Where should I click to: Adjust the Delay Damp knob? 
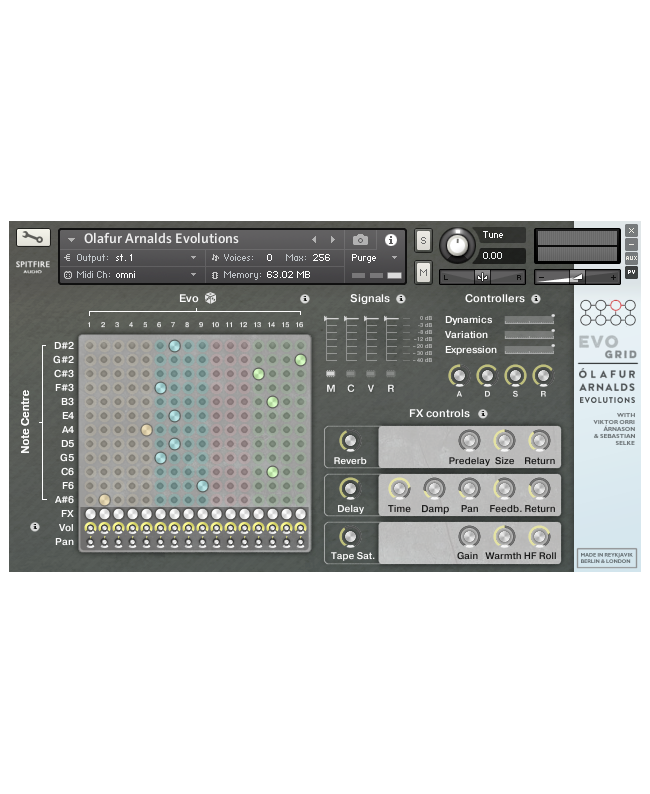click(434, 489)
